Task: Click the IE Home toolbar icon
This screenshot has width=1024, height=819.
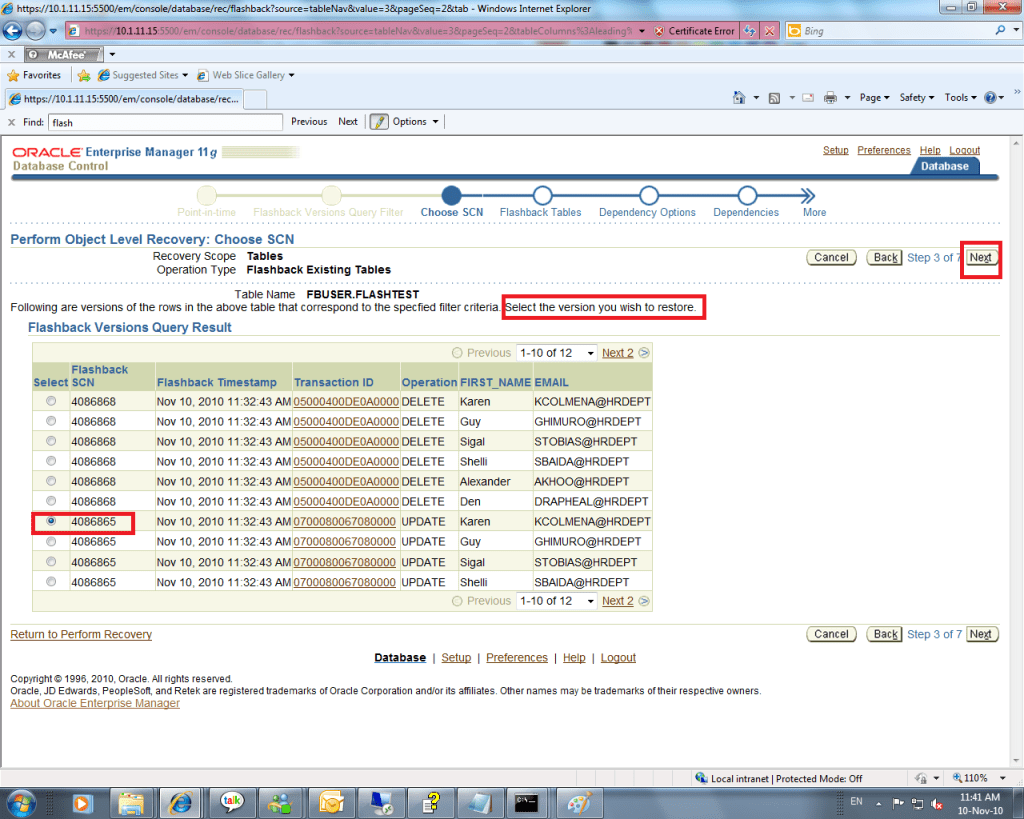Action: pos(739,98)
